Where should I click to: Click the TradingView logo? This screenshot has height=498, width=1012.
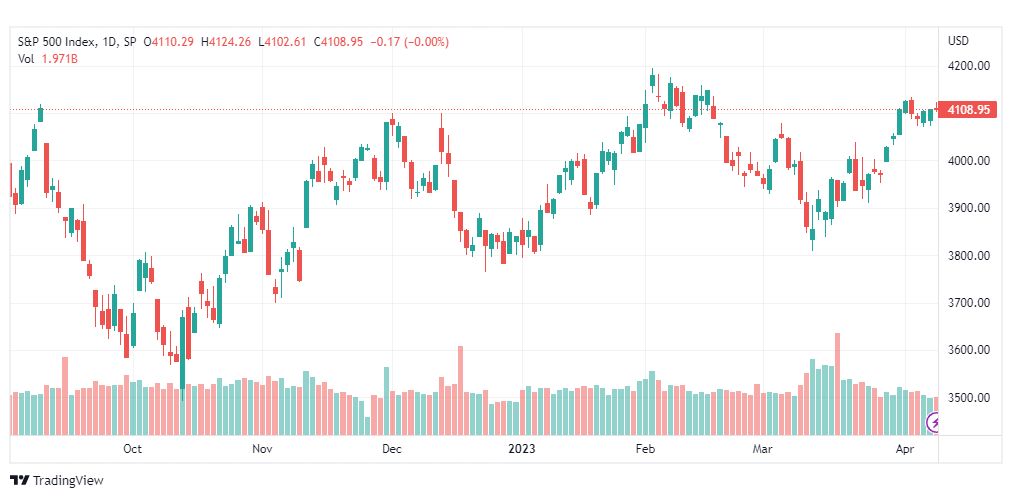57,481
